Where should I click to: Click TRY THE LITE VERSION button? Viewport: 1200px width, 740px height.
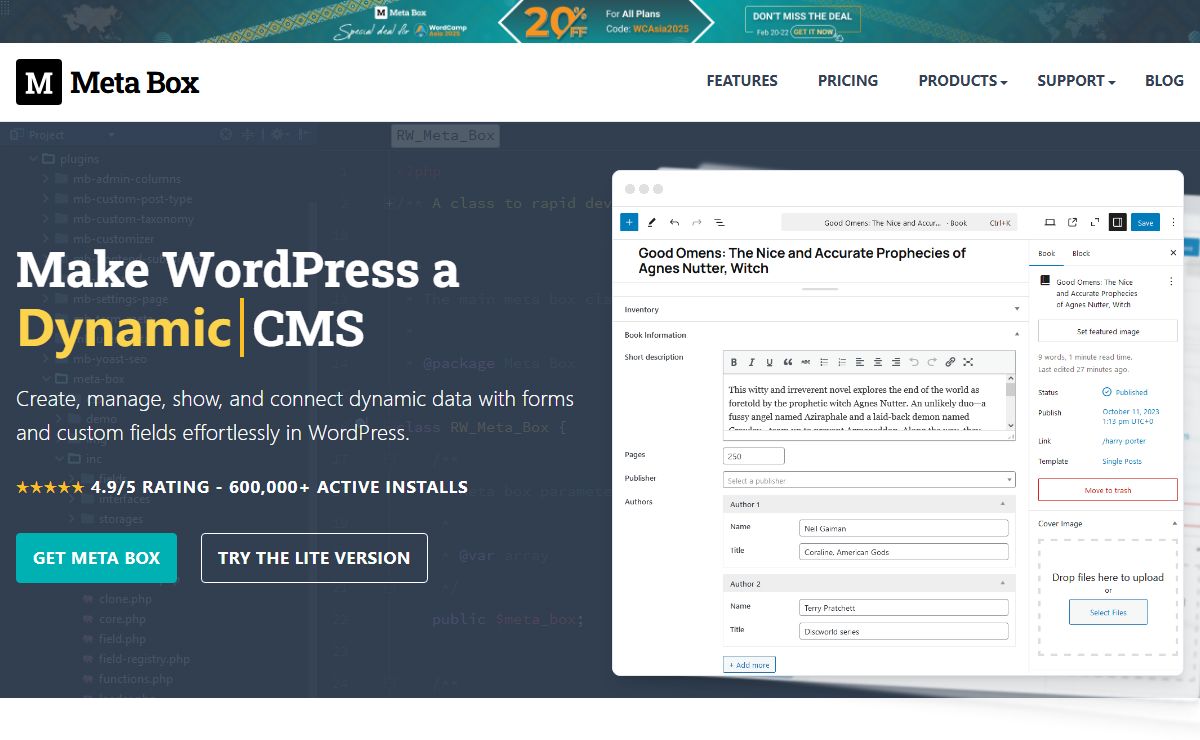(x=314, y=558)
